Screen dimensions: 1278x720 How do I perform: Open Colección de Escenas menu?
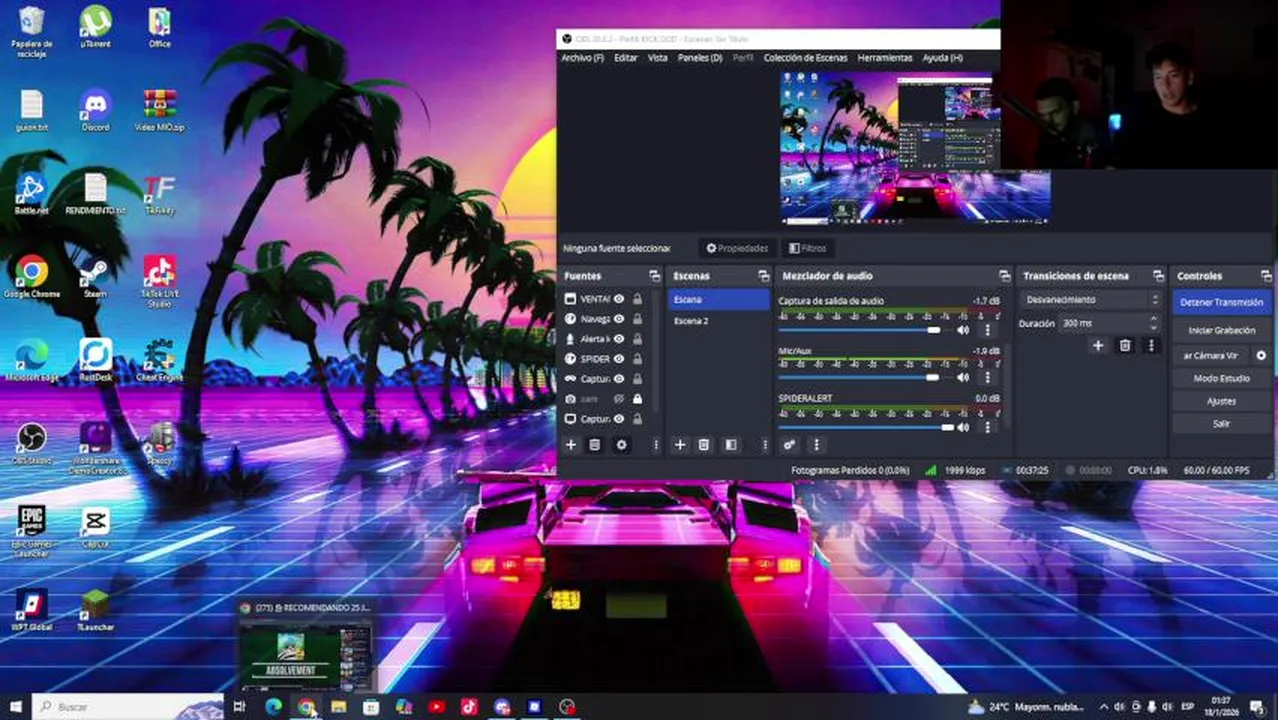coord(806,58)
